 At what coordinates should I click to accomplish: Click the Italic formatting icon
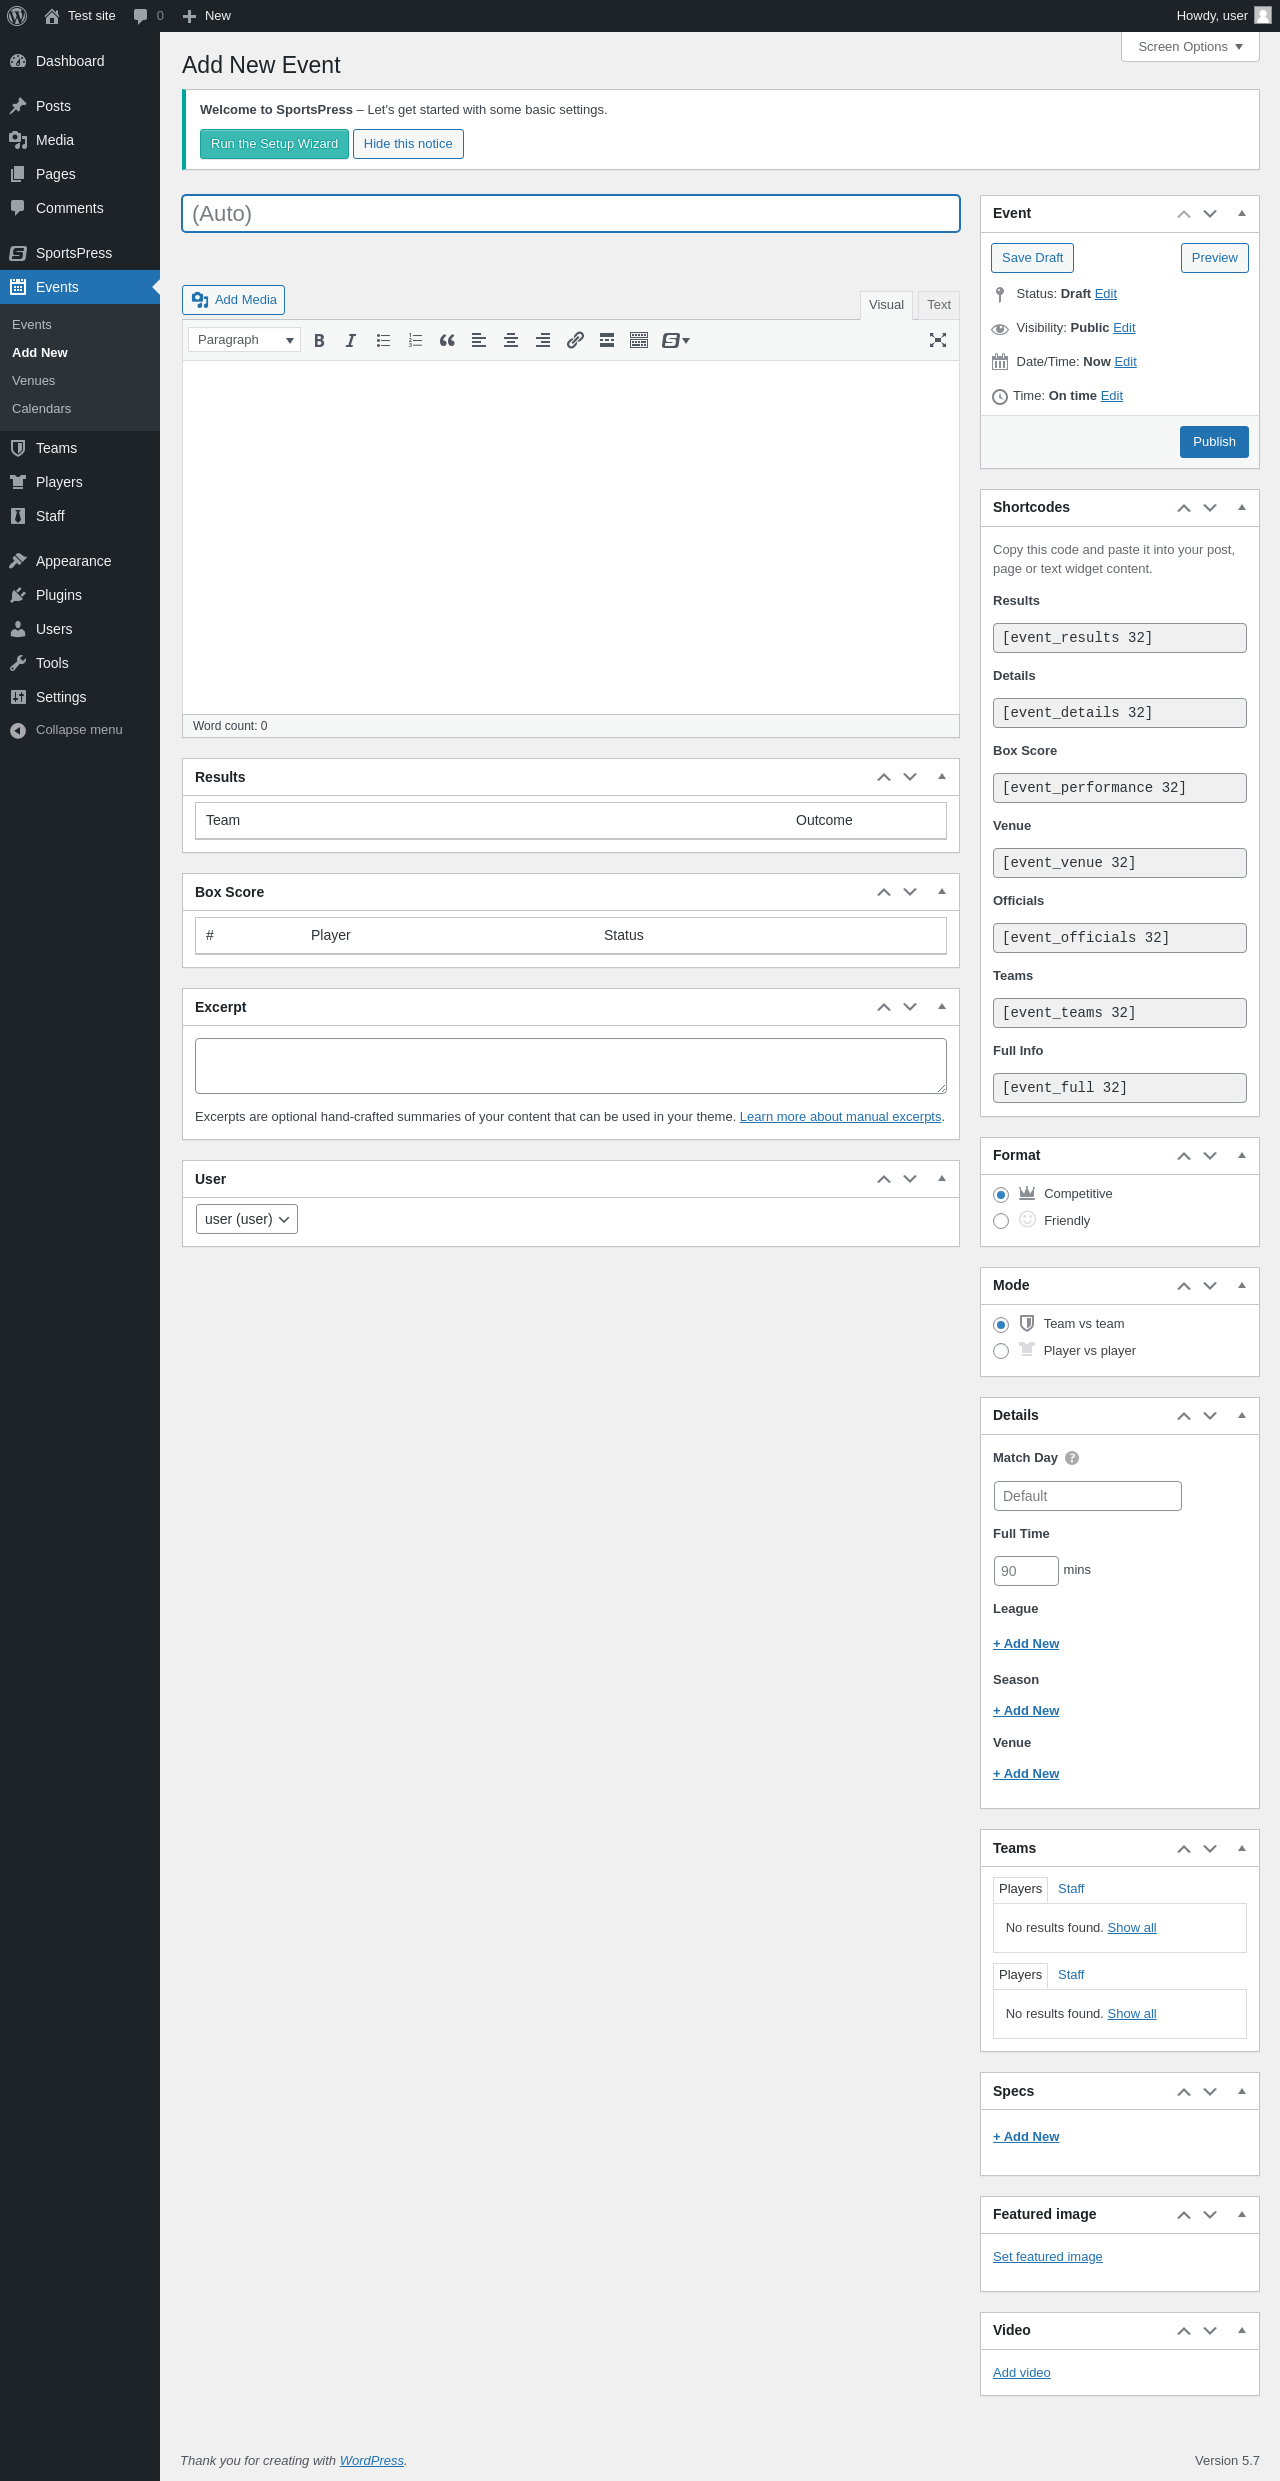(351, 341)
